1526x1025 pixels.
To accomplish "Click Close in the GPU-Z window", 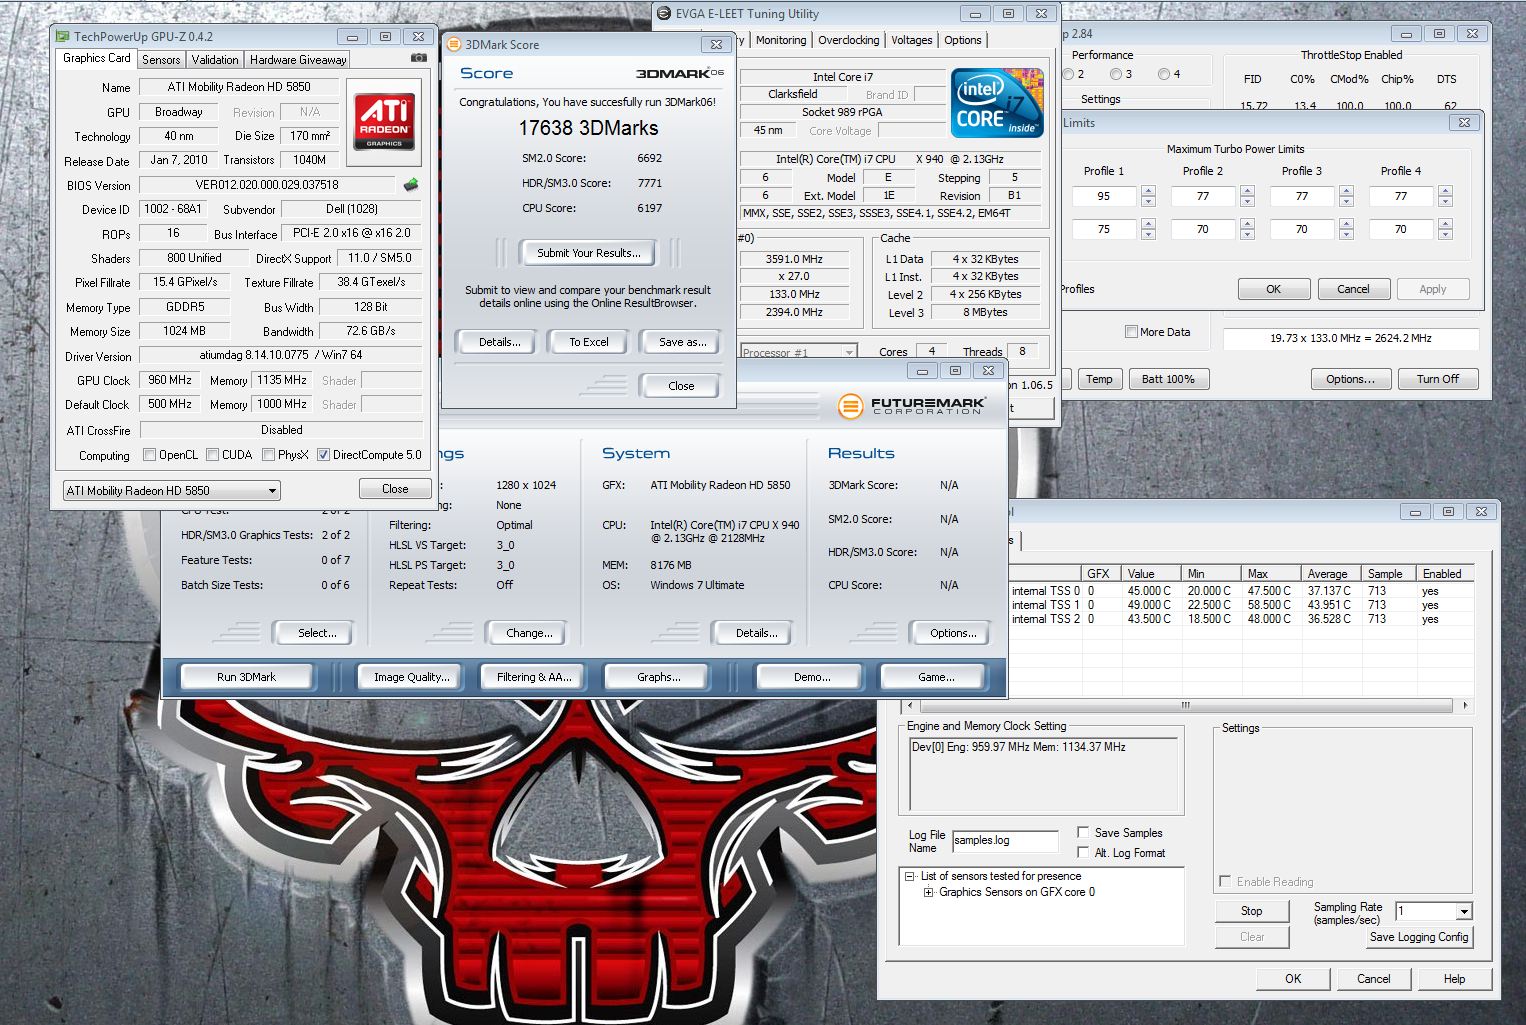I will click(395, 489).
